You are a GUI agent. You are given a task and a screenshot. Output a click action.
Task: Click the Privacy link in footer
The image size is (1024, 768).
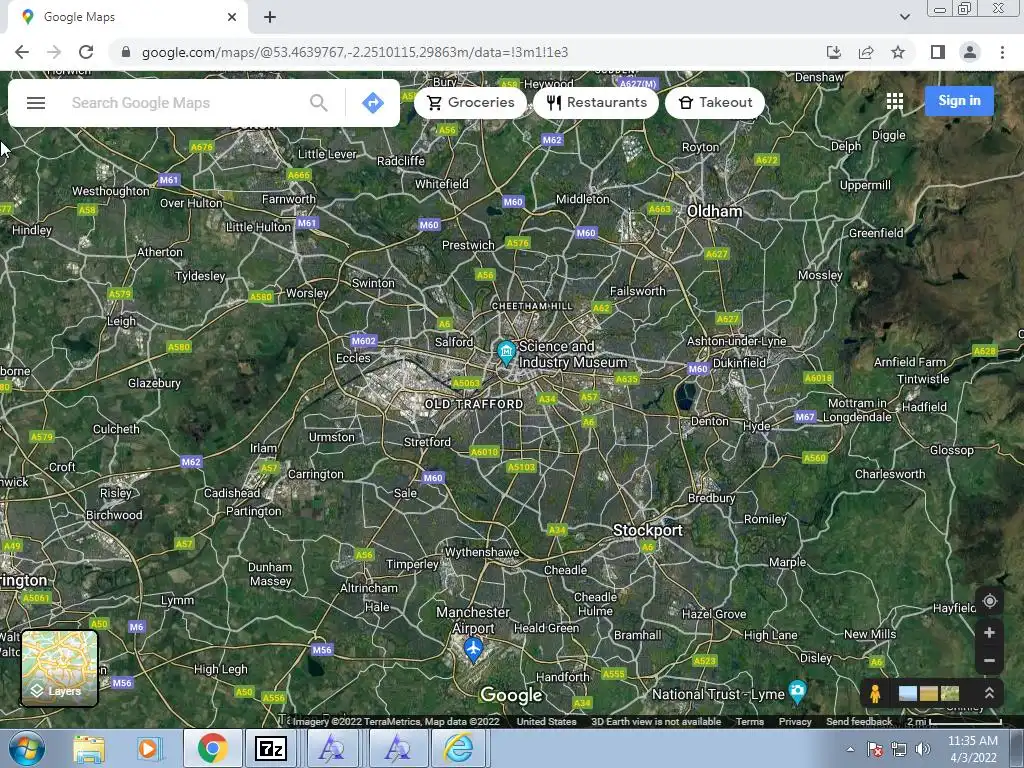(795, 722)
